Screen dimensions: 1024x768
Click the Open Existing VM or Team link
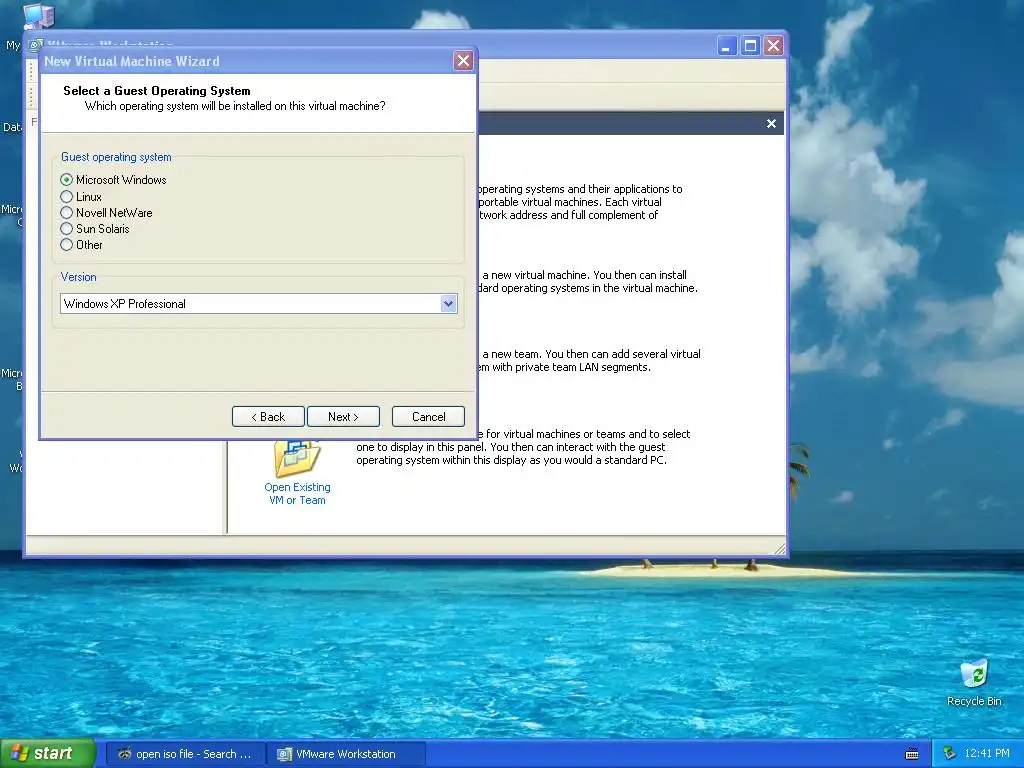pos(297,494)
